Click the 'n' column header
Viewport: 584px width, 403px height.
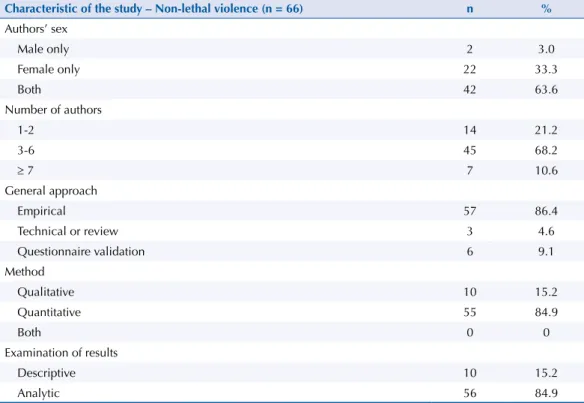point(470,9)
